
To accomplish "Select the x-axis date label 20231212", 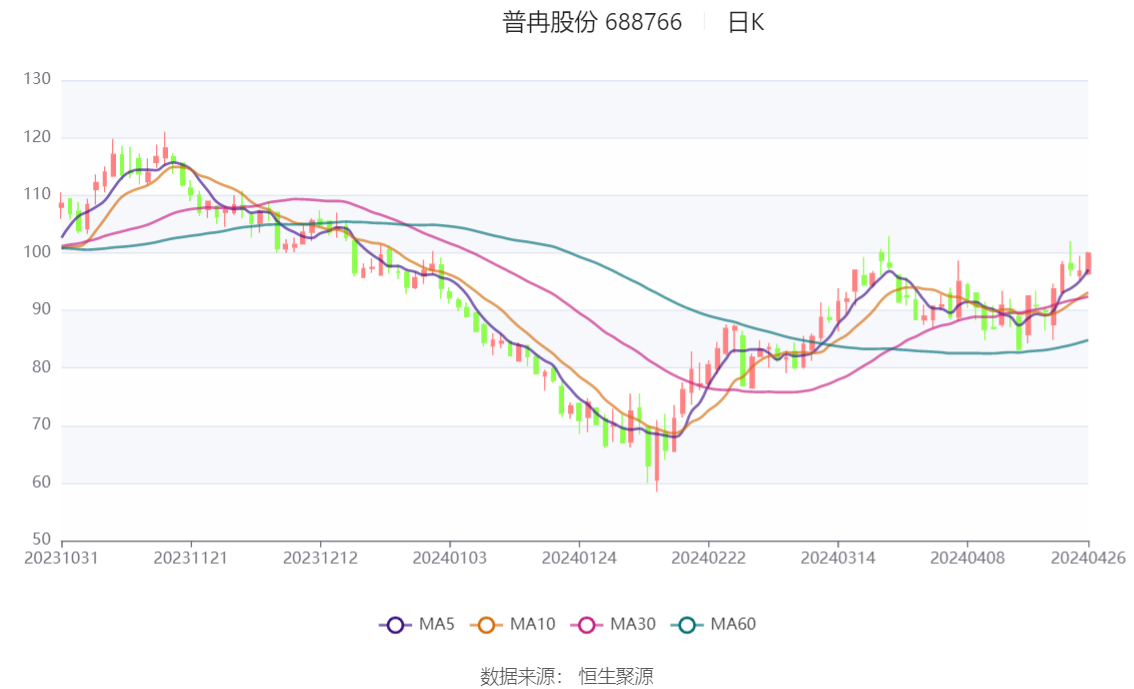I will [x=320, y=558].
